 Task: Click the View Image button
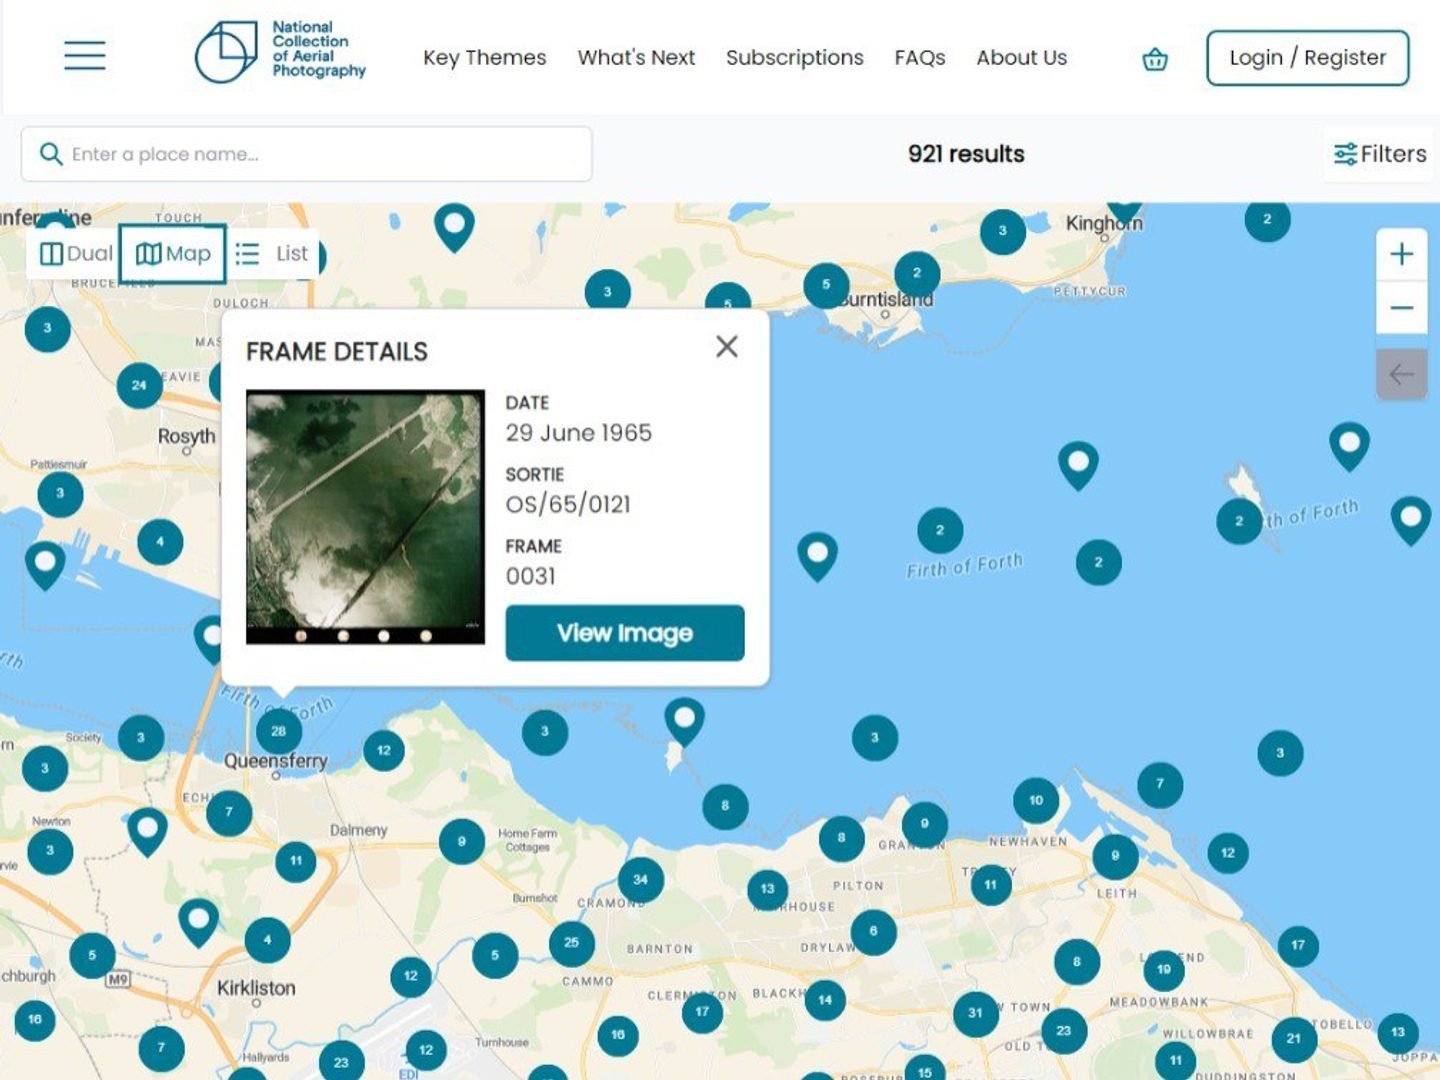[625, 632]
